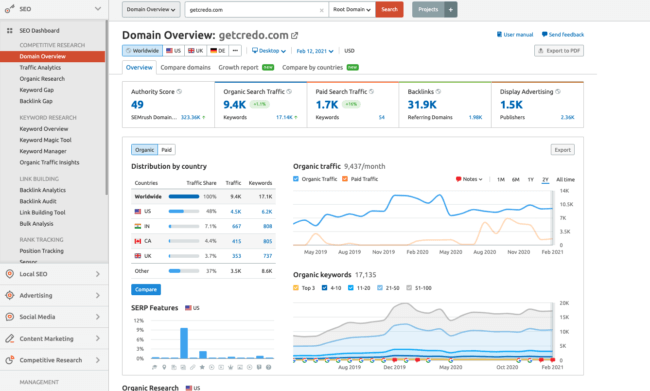Screen dimensions: 650x391
Task: Open Traffic Analytics in sidebar
Action: [x=40, y=68]
